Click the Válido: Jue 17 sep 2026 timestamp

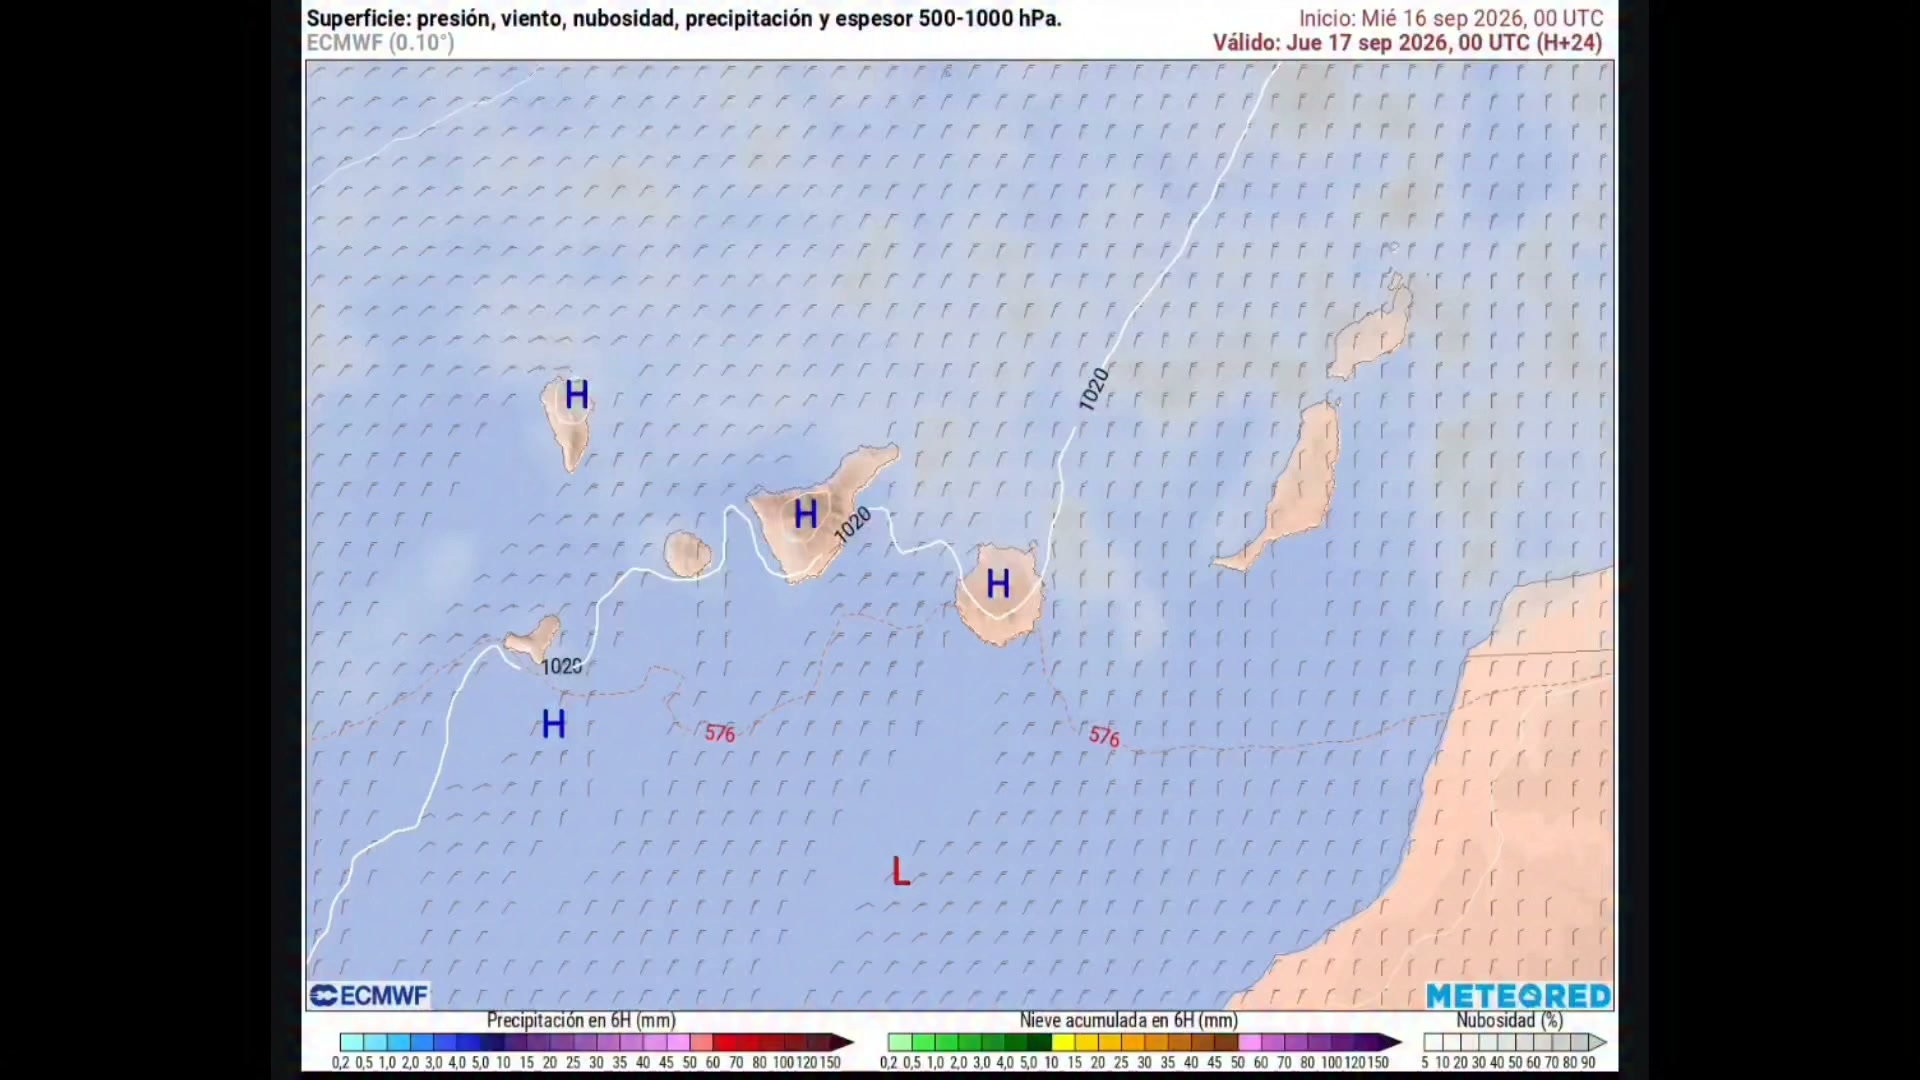tap(1407, 42)
